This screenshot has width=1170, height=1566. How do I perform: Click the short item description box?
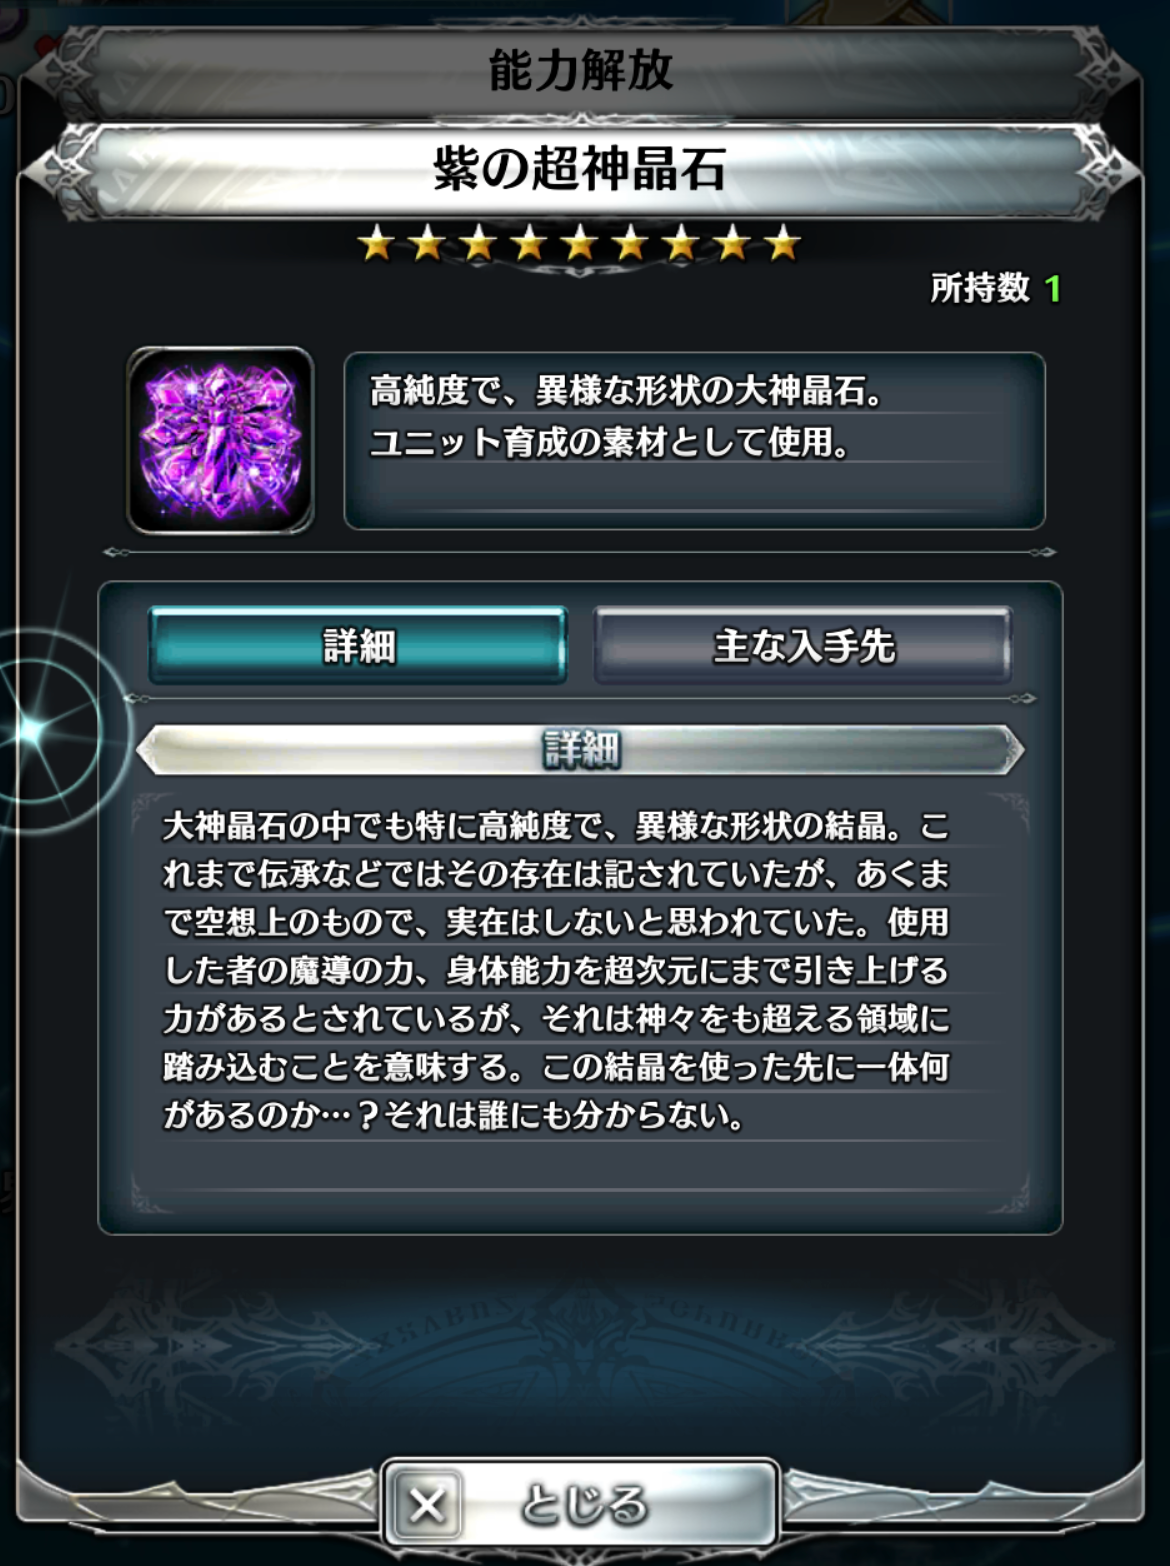695,440
